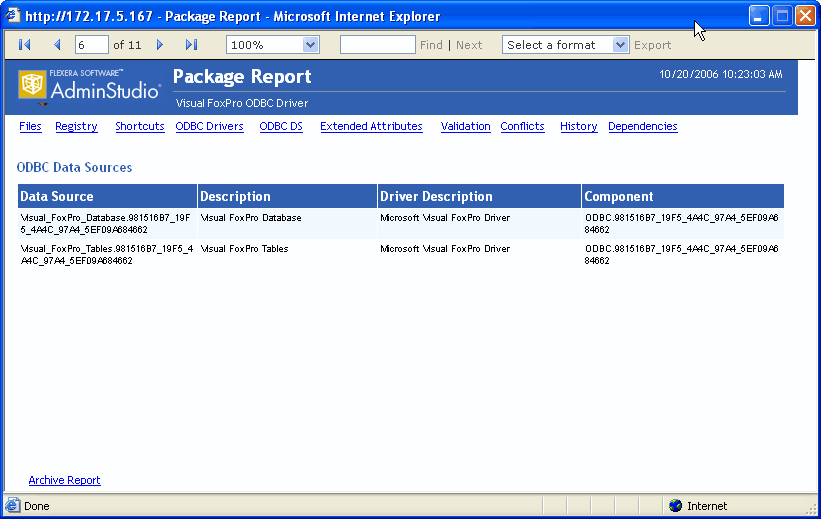
Task: Open the 100% zoom dropdown
Action: tap(310, 45)
